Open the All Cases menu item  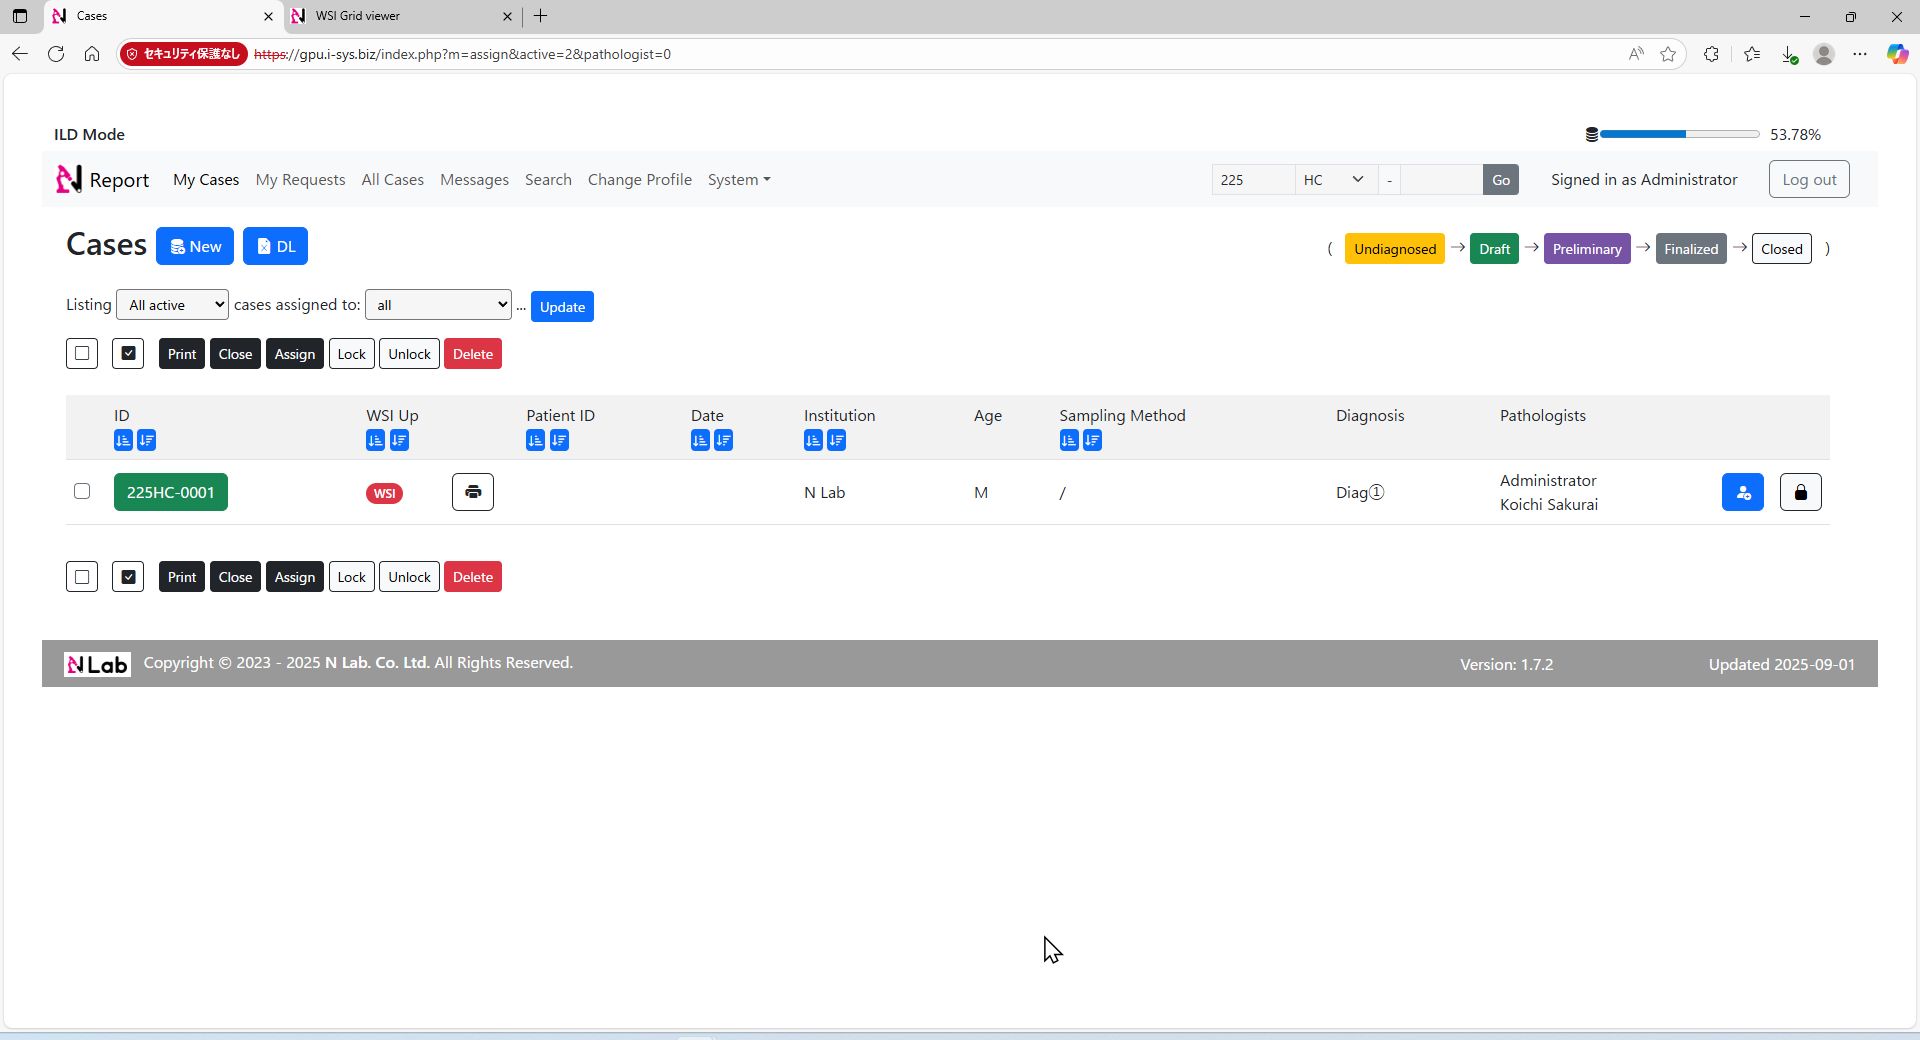point(392,180)
